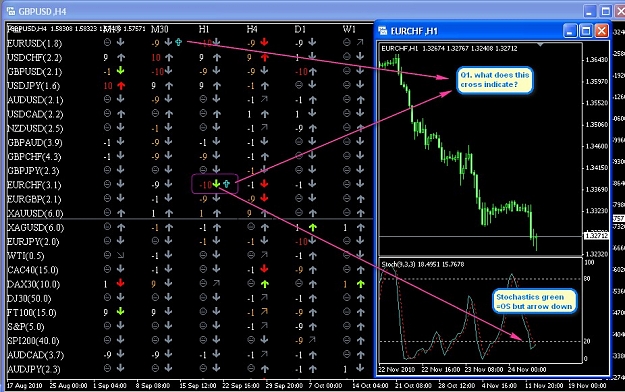625x392 pixels.
Task: Click the red down arrow in EURGBP row
Action: pyautogui.click(x=264, y=198)
